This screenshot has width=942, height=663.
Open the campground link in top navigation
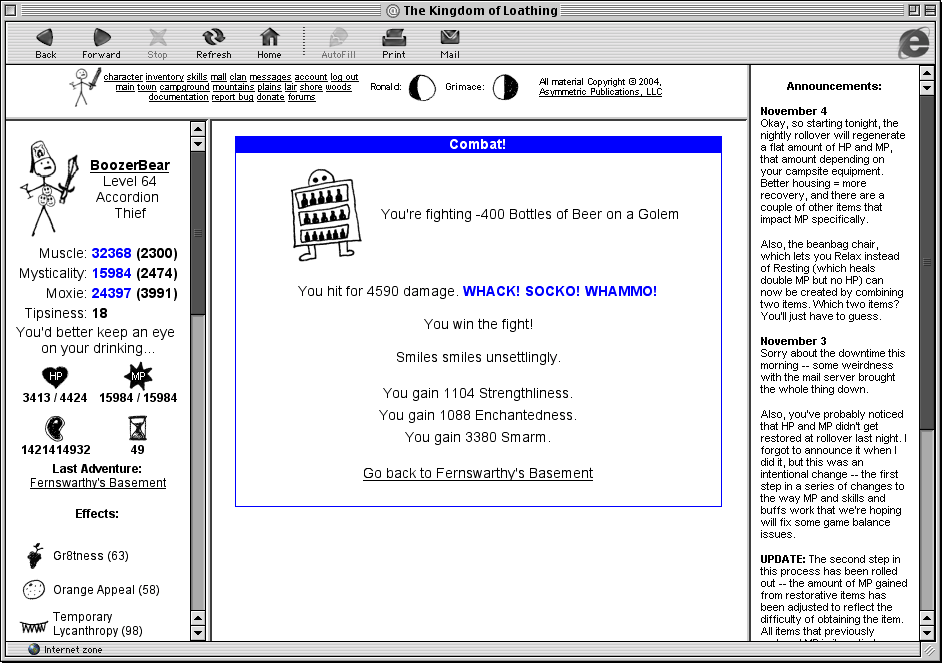[x=185, y=87]
